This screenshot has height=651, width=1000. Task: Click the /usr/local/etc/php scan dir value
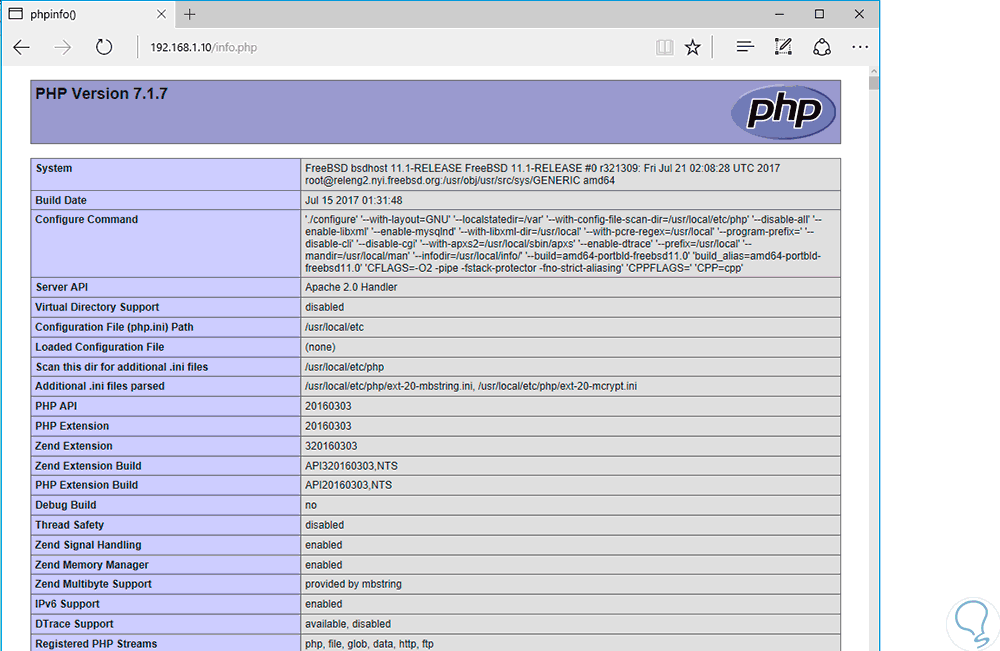point(344,367)
